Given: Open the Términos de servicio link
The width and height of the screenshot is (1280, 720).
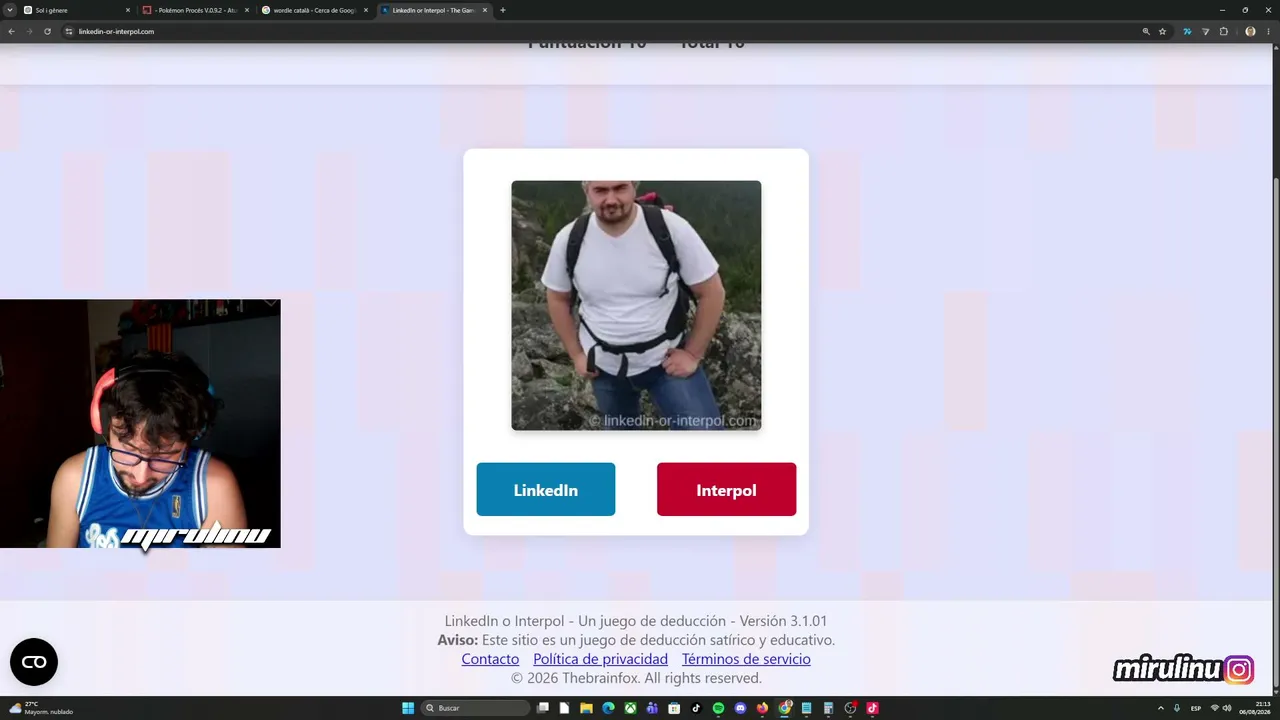Looking at the screenshot, I should pos(746,659).
